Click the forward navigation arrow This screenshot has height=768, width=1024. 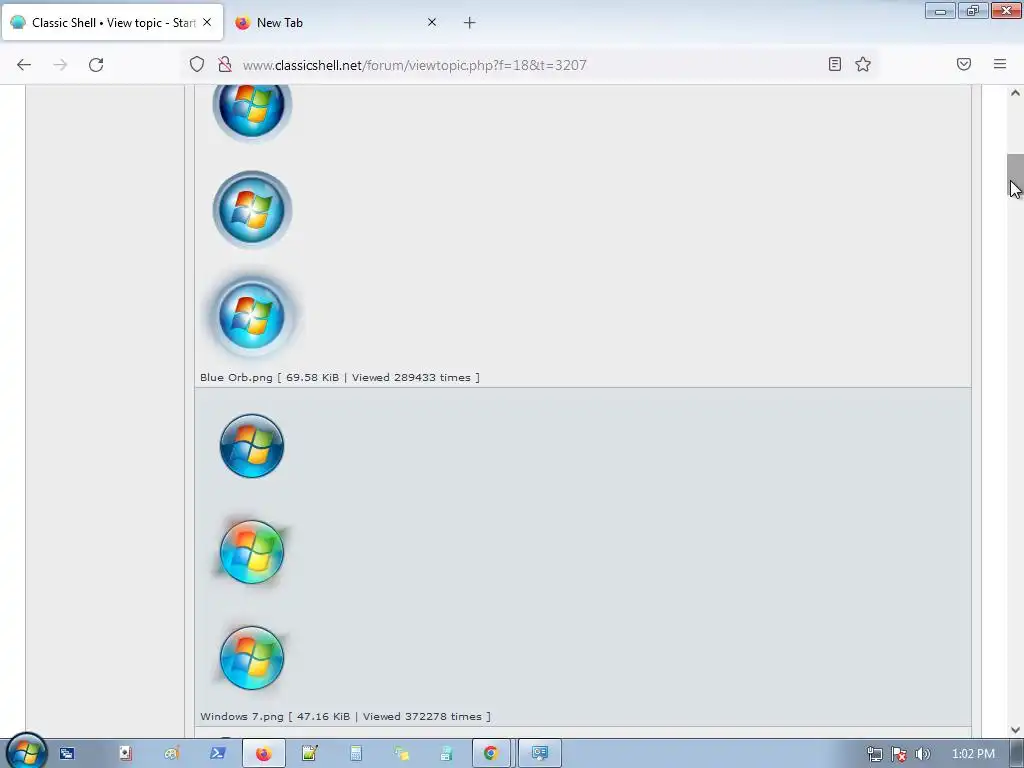[60, 65]
